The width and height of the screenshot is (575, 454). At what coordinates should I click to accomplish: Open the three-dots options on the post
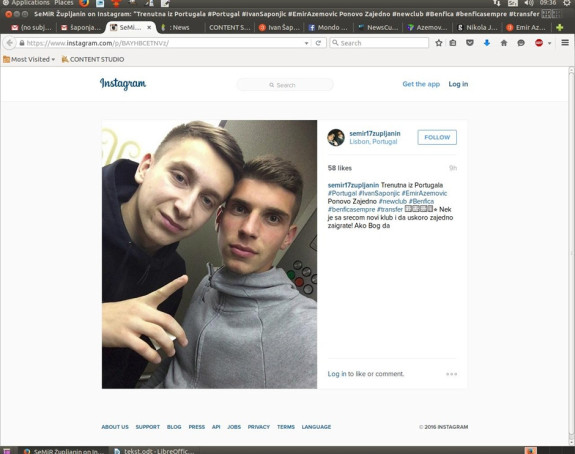coord(451,374)
